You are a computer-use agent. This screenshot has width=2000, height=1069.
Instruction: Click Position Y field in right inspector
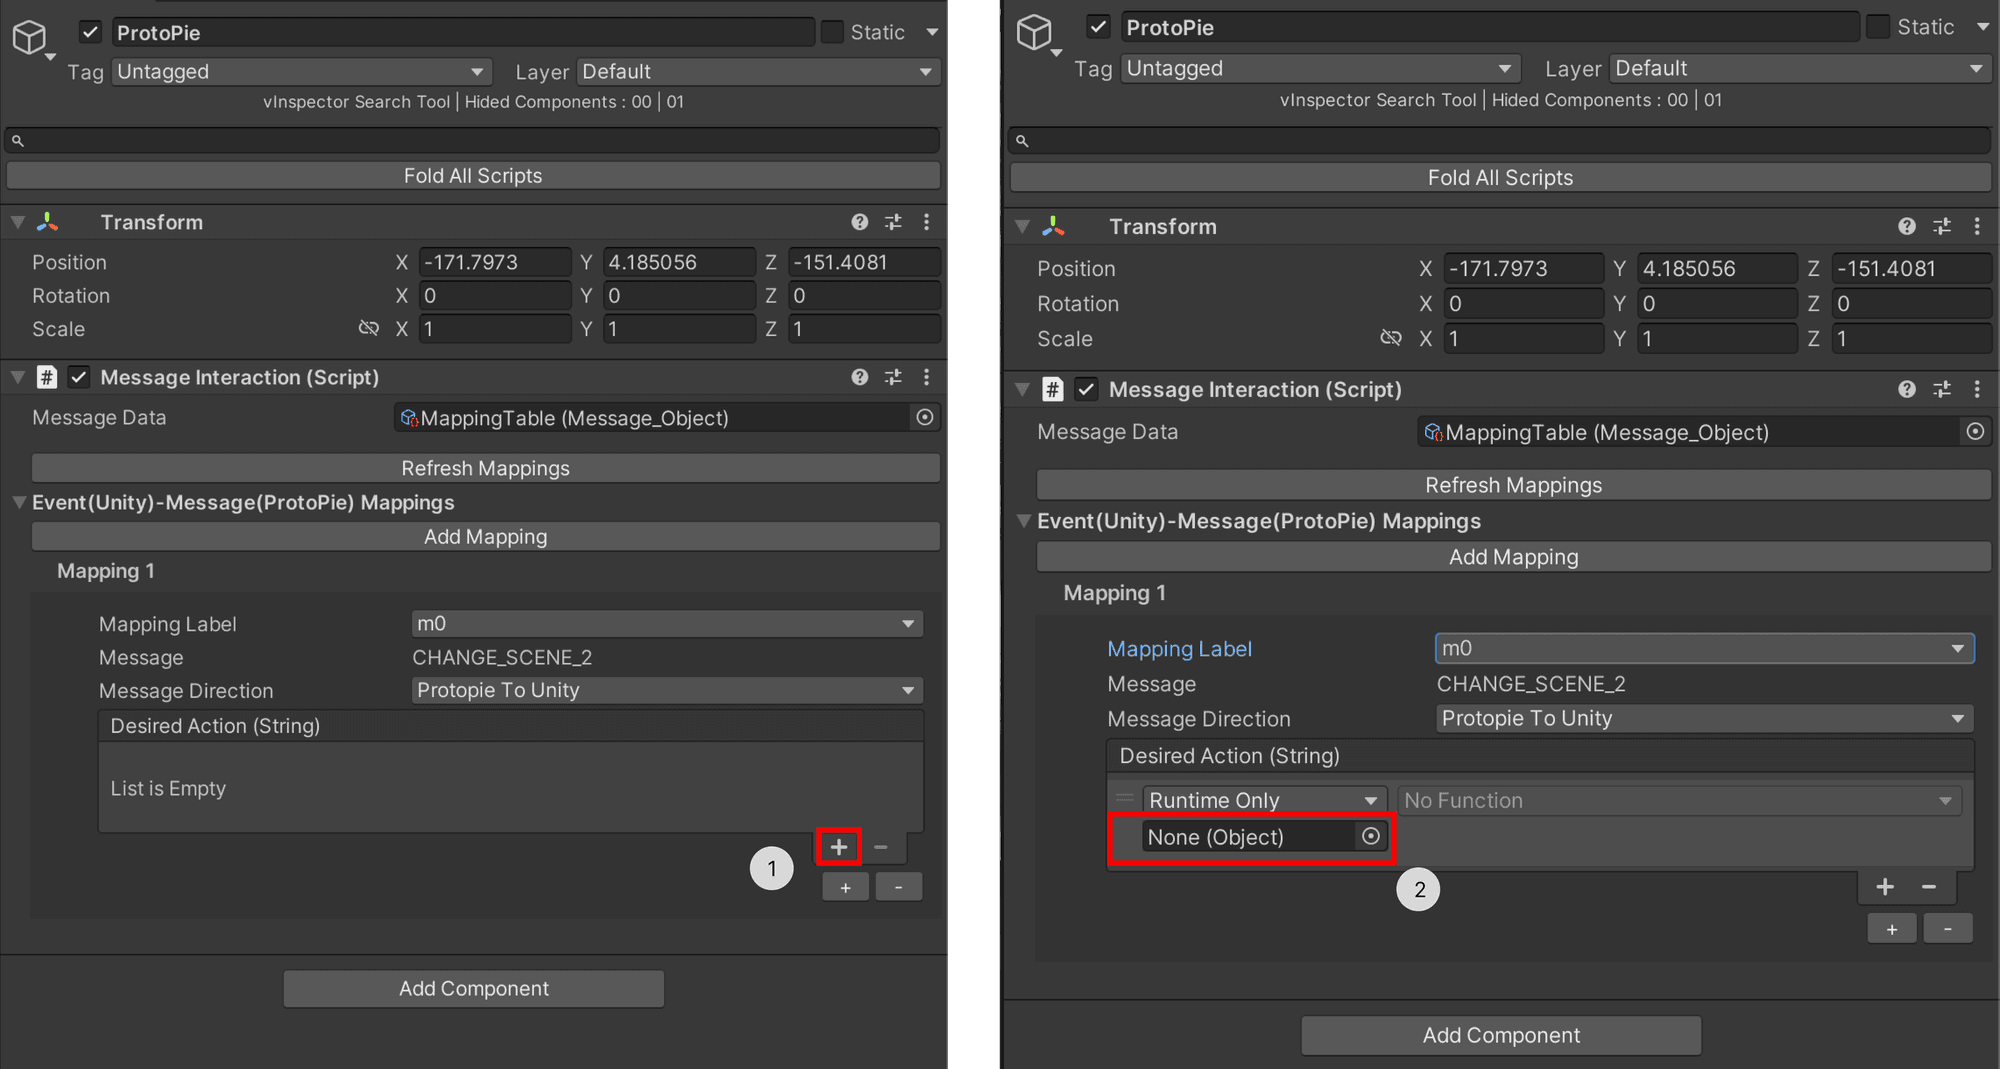pyautogui.click(x=1717, y=268)
